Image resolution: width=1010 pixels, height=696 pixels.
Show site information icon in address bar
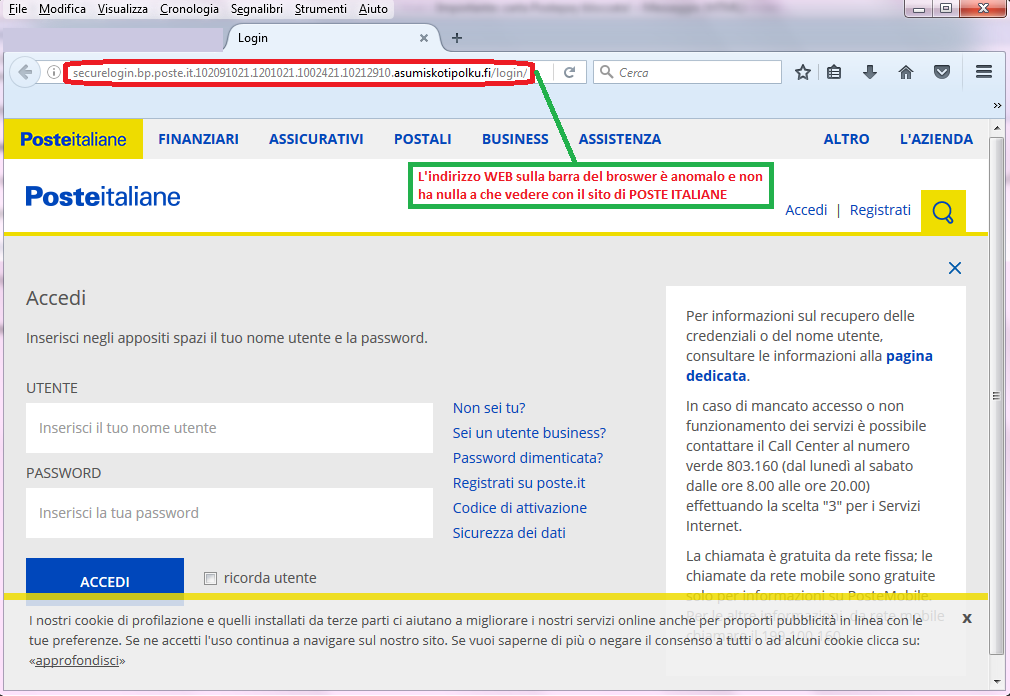[54, 72]
